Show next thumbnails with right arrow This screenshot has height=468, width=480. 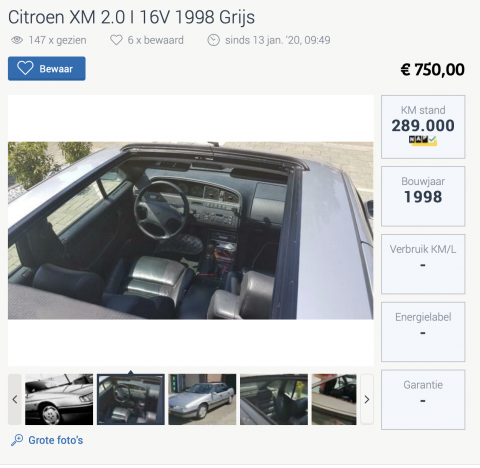[x=367, y=399]
